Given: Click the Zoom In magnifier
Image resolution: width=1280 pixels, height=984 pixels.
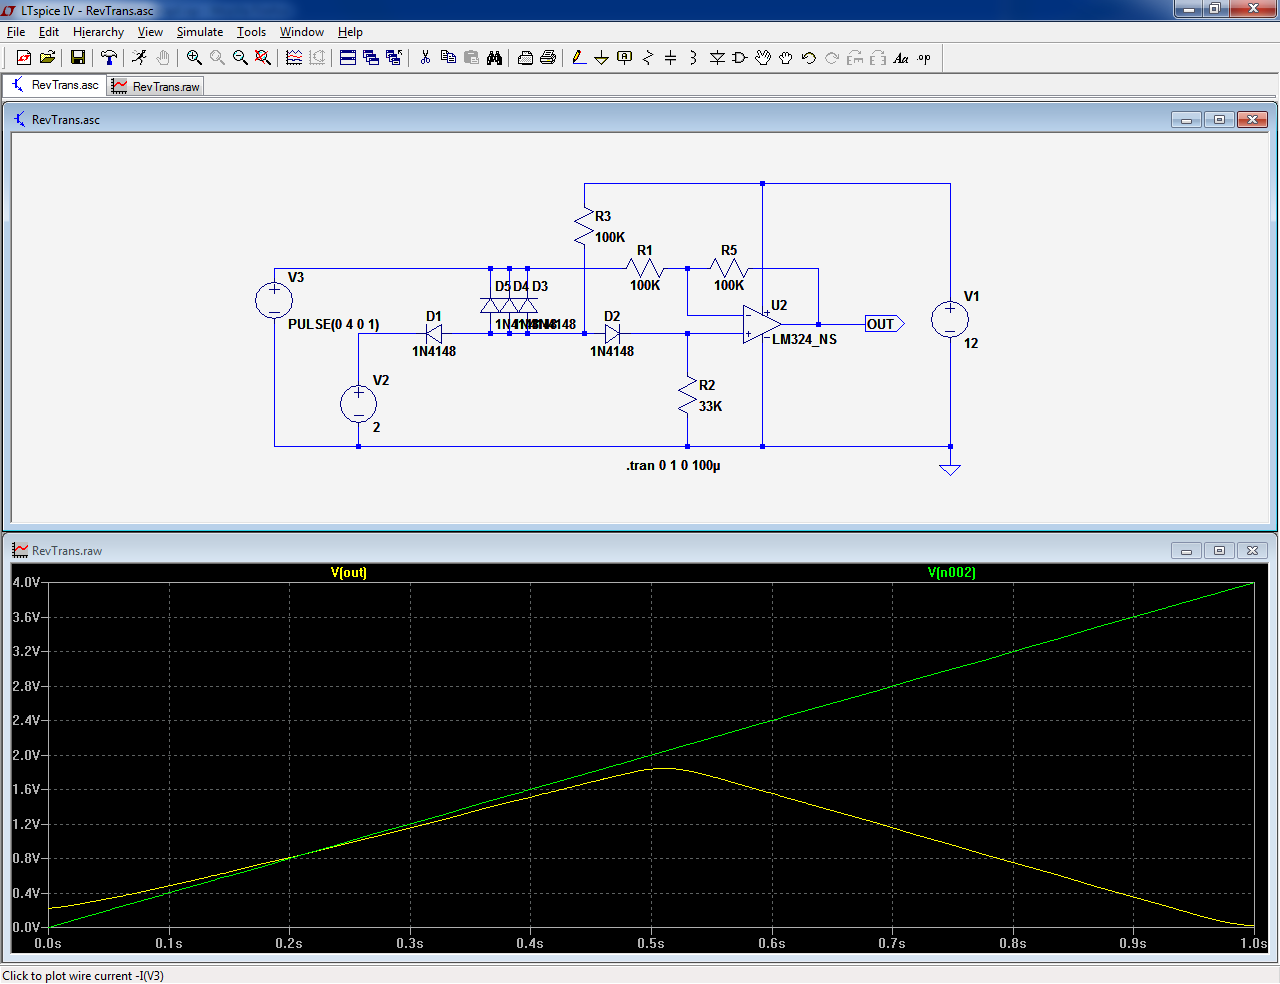Looking at the screenshot, I should coord(194,58).
